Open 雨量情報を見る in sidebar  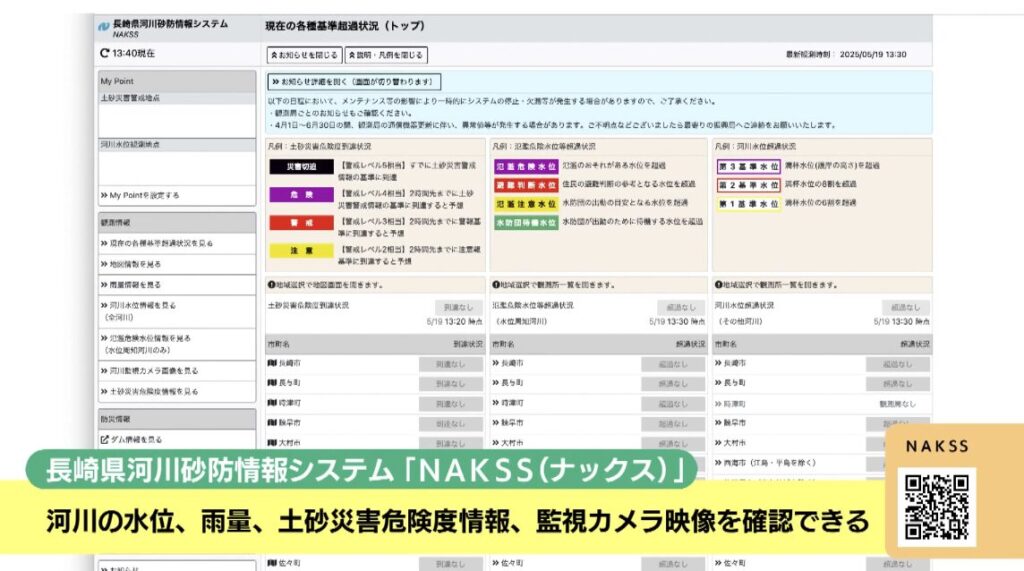[x=131, y=285]
